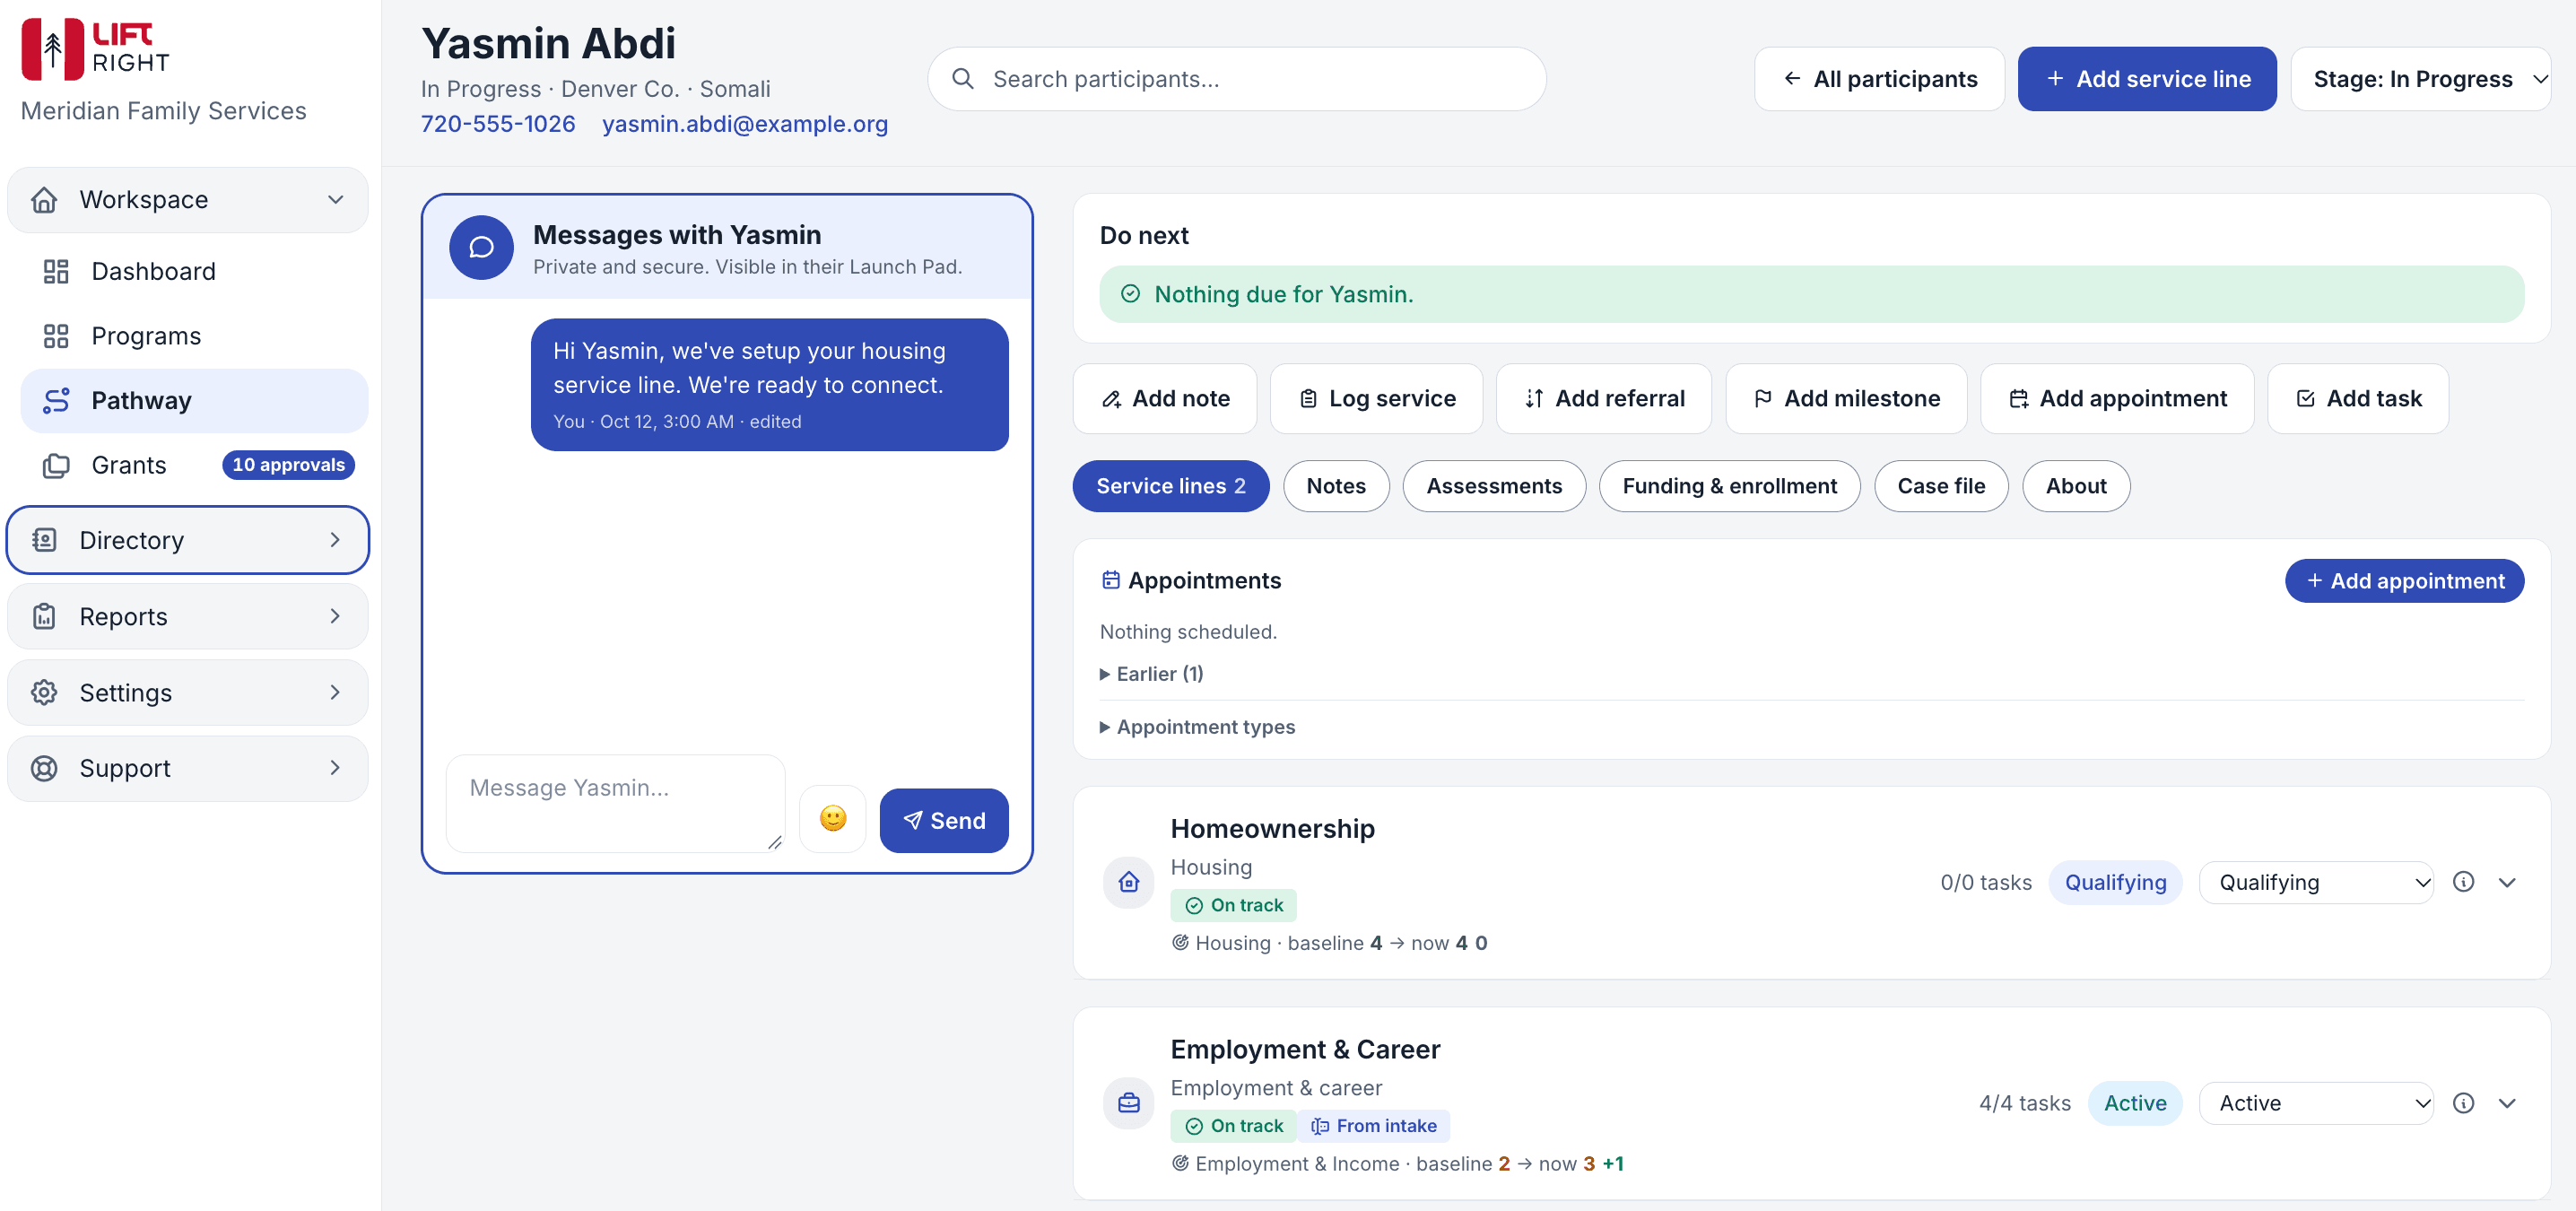Open the About tab
The height and width of the screenshot is (1211, 2576).
click(2075, 486)
